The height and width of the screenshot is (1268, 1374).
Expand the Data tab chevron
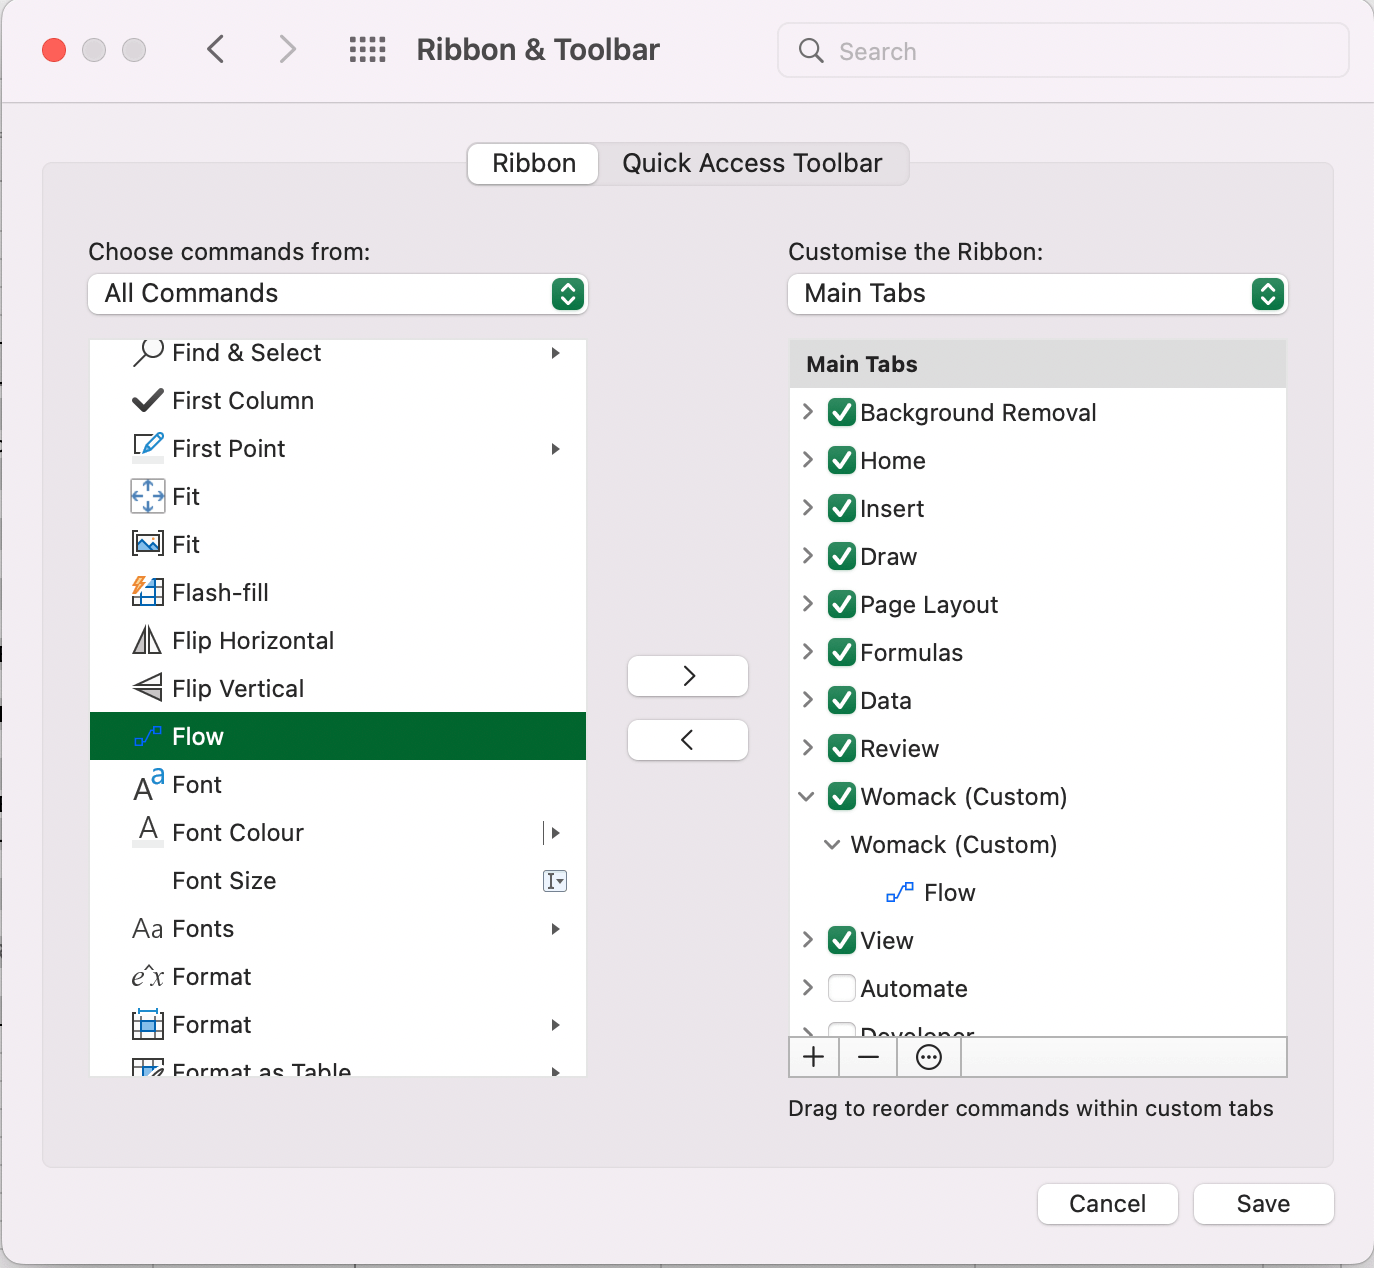pyautogui.click(x=808, y=700)
